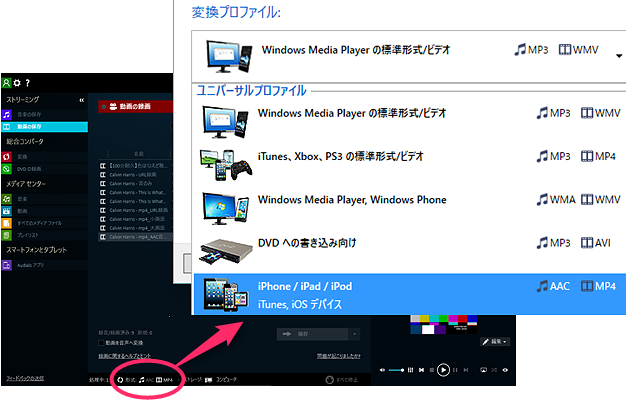The height and width of the screenshot is (402, 626).
Task: Select the first Windows Media Player の標準形式/ビデオ profile
Action: (x=410, y=119)
